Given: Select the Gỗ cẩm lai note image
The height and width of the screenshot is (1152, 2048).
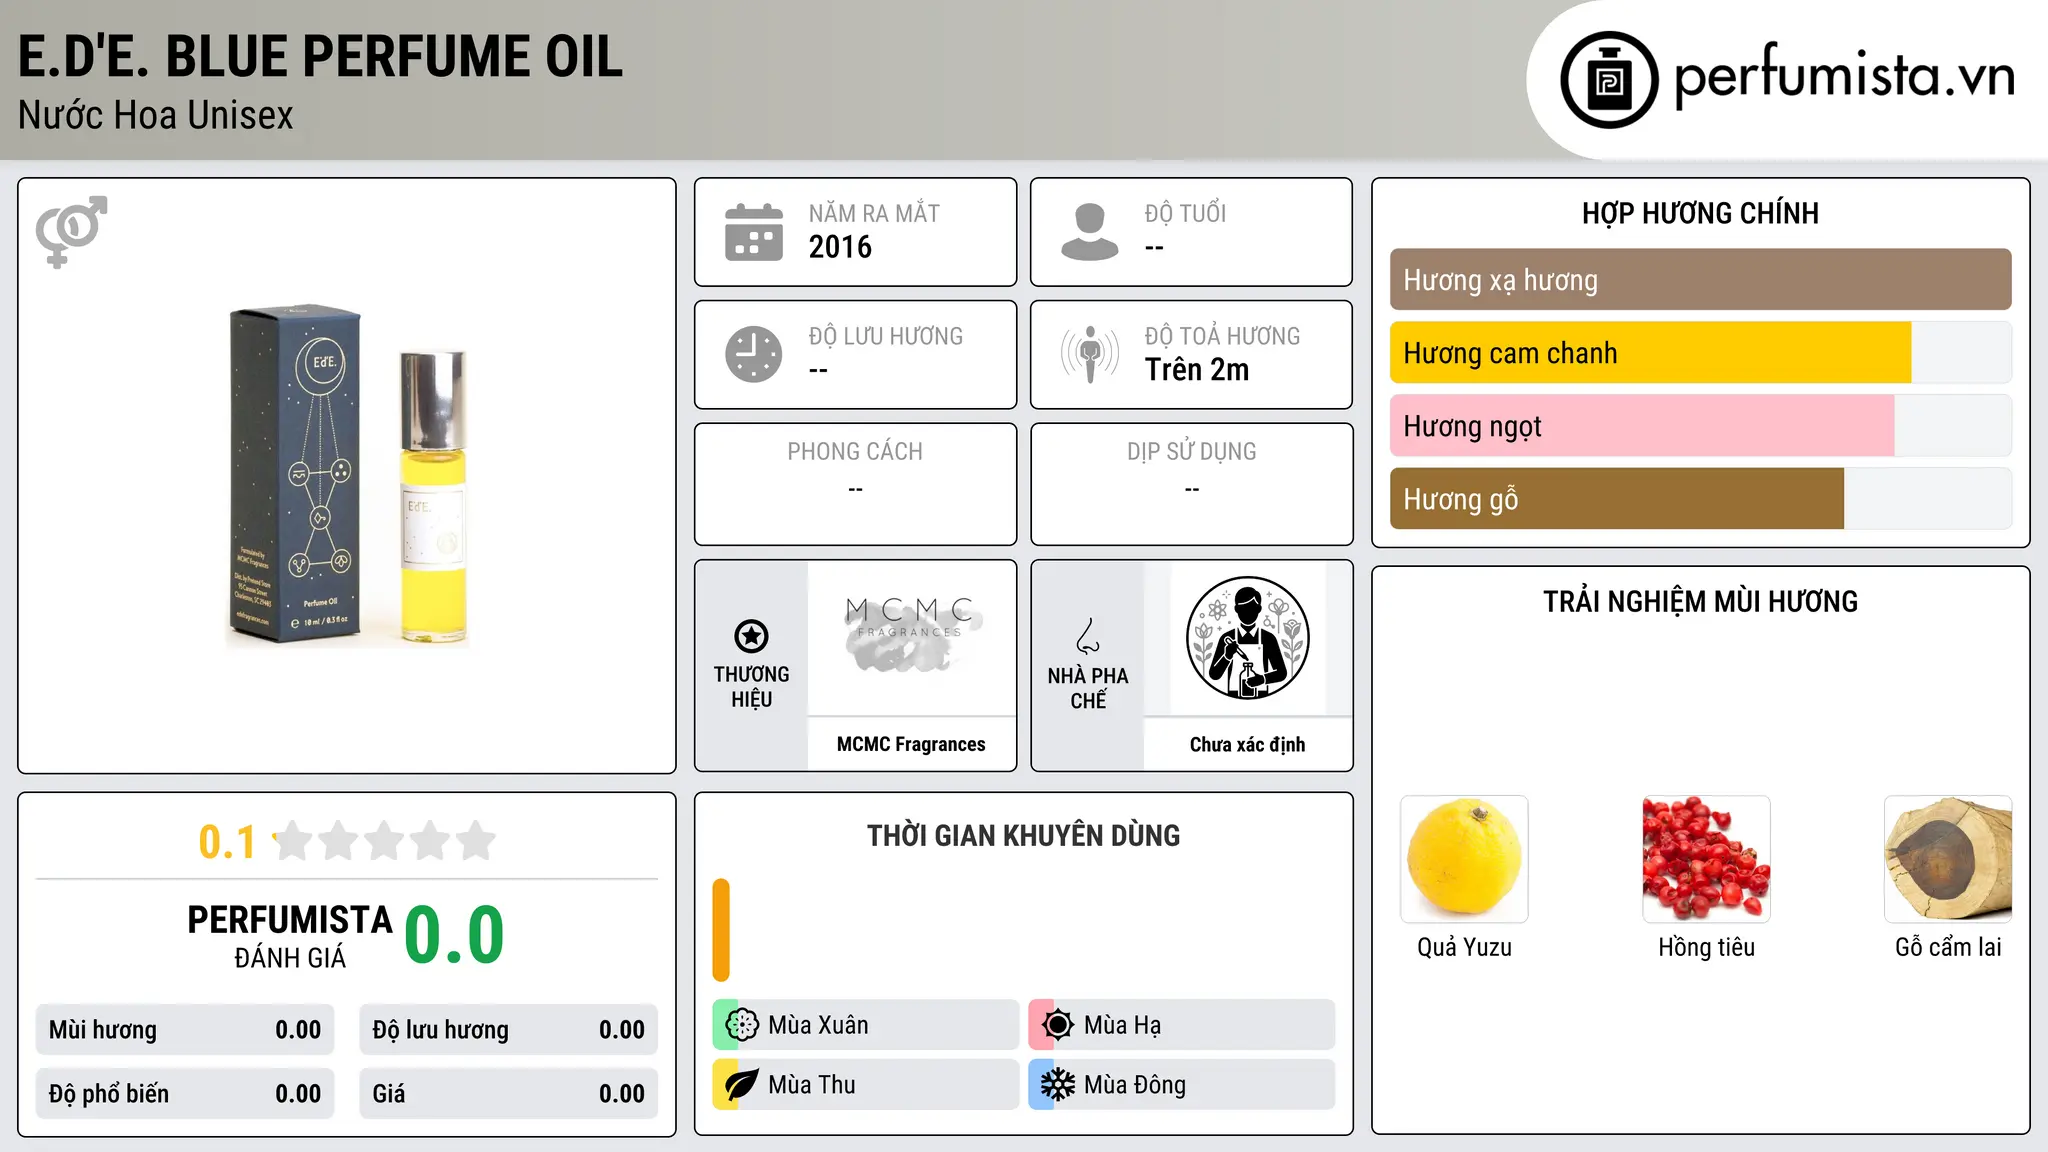Looking at the screenshot, I should pyautogui.click(x=1948, y=859).
